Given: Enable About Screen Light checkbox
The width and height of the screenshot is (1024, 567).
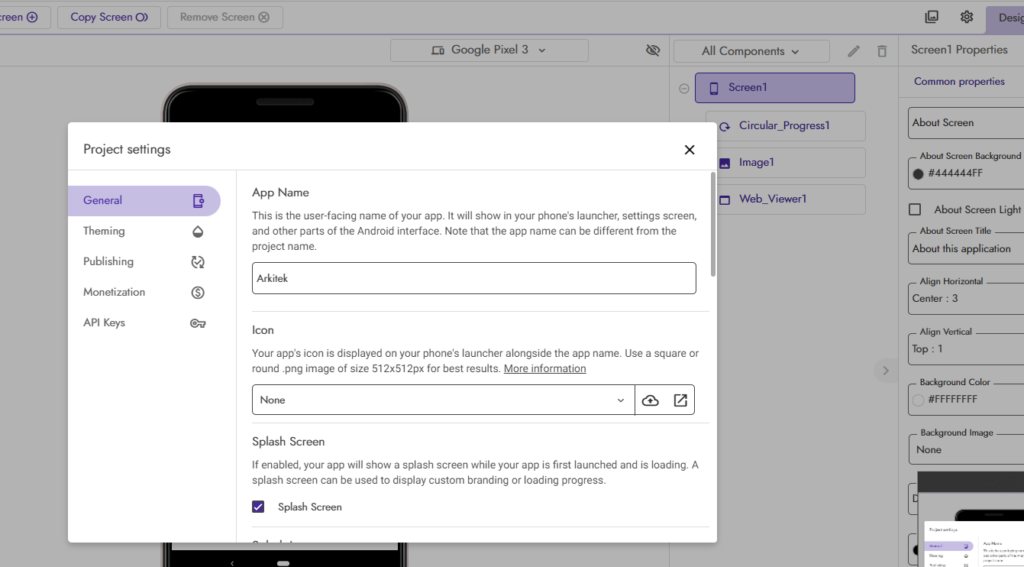Looking at the screenshot, I should [x=915, y=210].
